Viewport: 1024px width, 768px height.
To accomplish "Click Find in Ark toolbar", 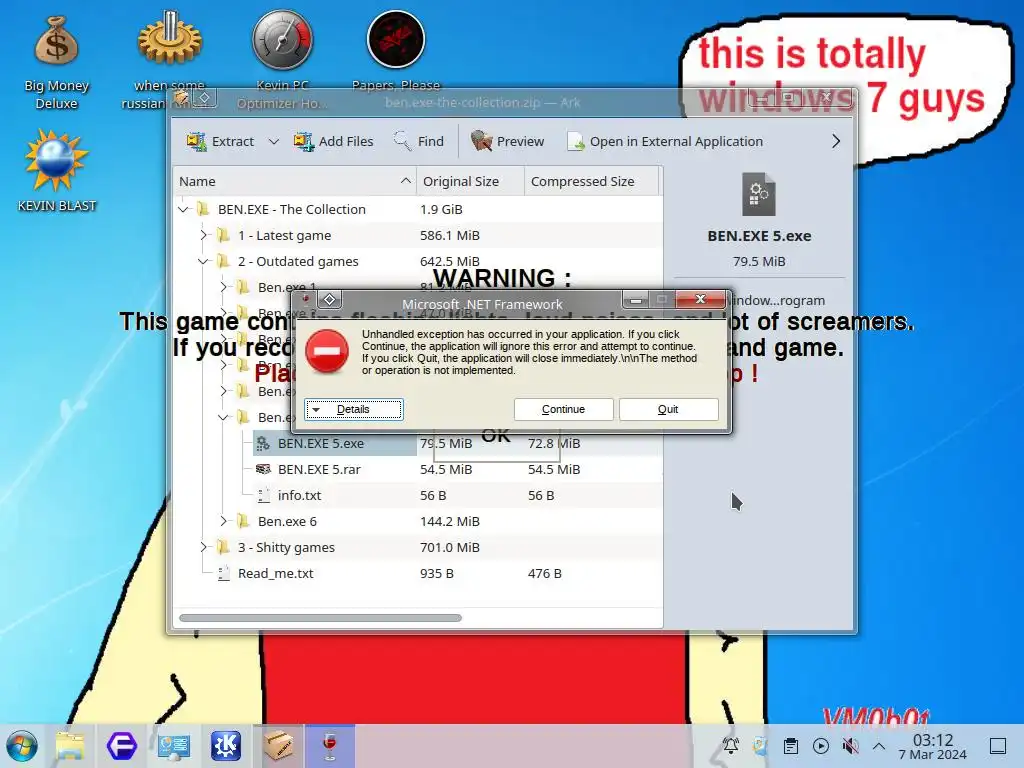I will coord(419,141).
